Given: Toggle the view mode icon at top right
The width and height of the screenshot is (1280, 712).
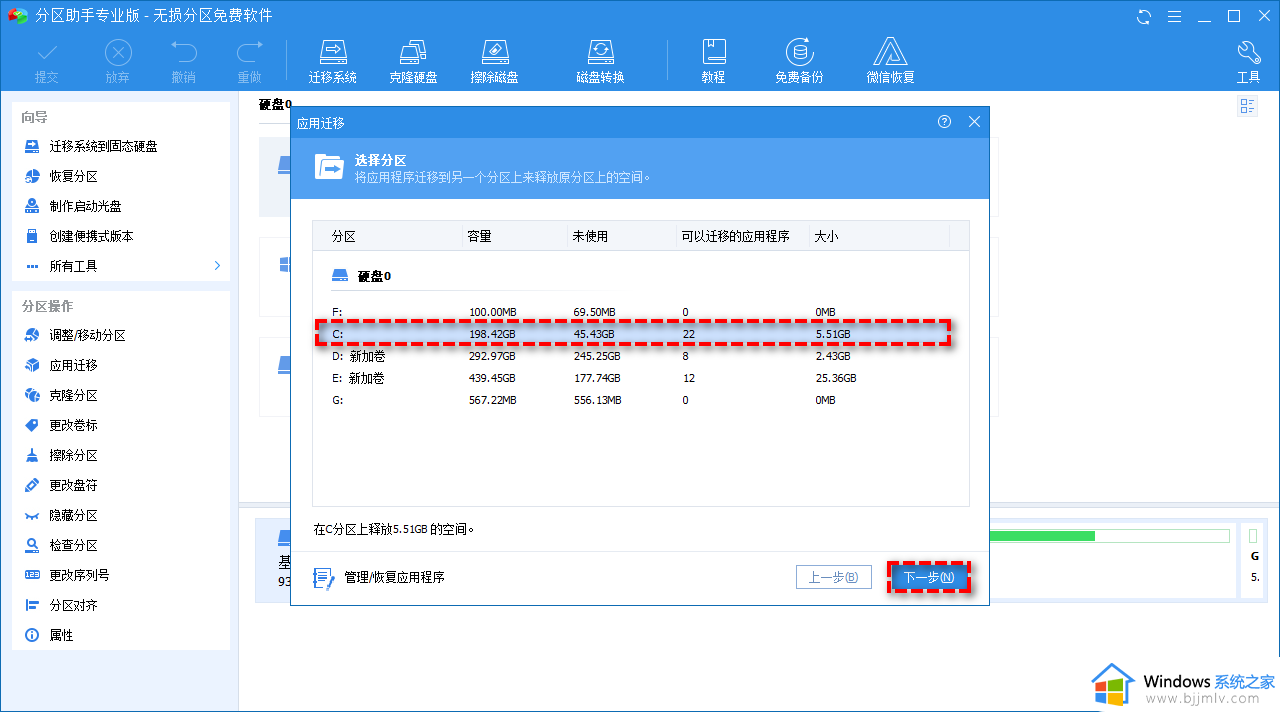Looking at the screenshot, I should click(1247, 106).
